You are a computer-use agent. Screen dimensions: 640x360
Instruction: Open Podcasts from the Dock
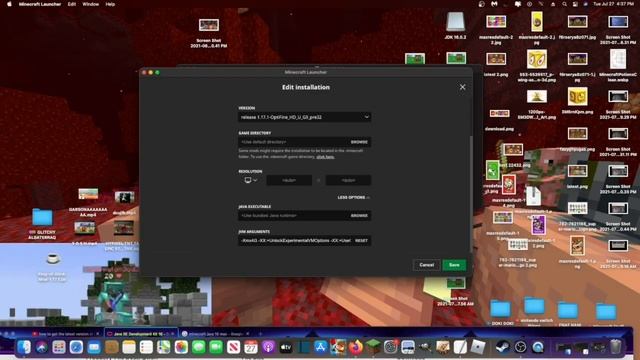coord(268,347)
